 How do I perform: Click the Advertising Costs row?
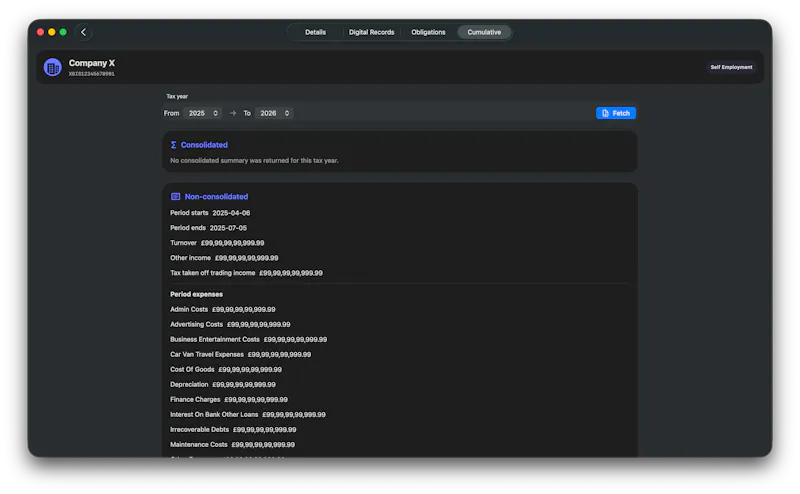[x=230, y=324]
